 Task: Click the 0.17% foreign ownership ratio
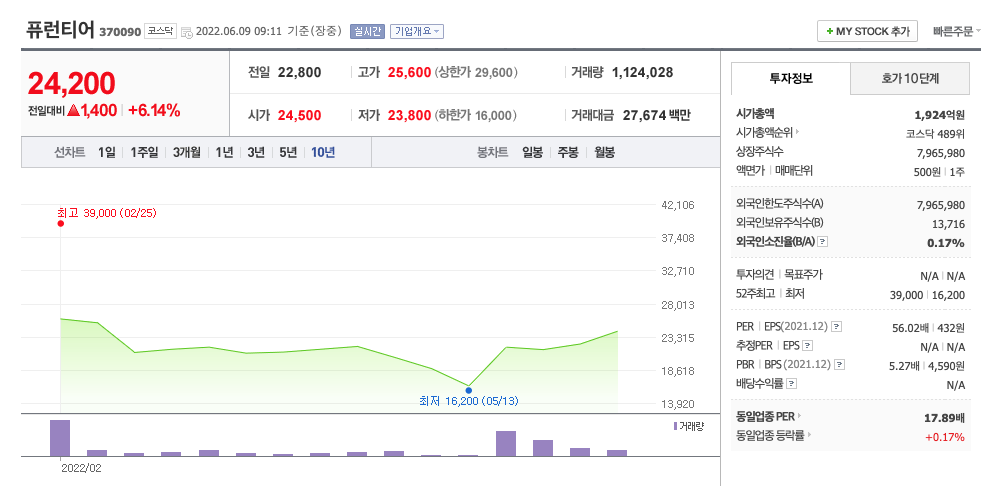point(946,243)
